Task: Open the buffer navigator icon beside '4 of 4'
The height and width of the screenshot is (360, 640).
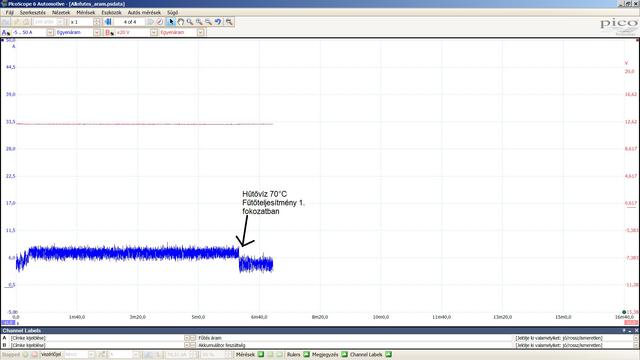Action: 108,22
